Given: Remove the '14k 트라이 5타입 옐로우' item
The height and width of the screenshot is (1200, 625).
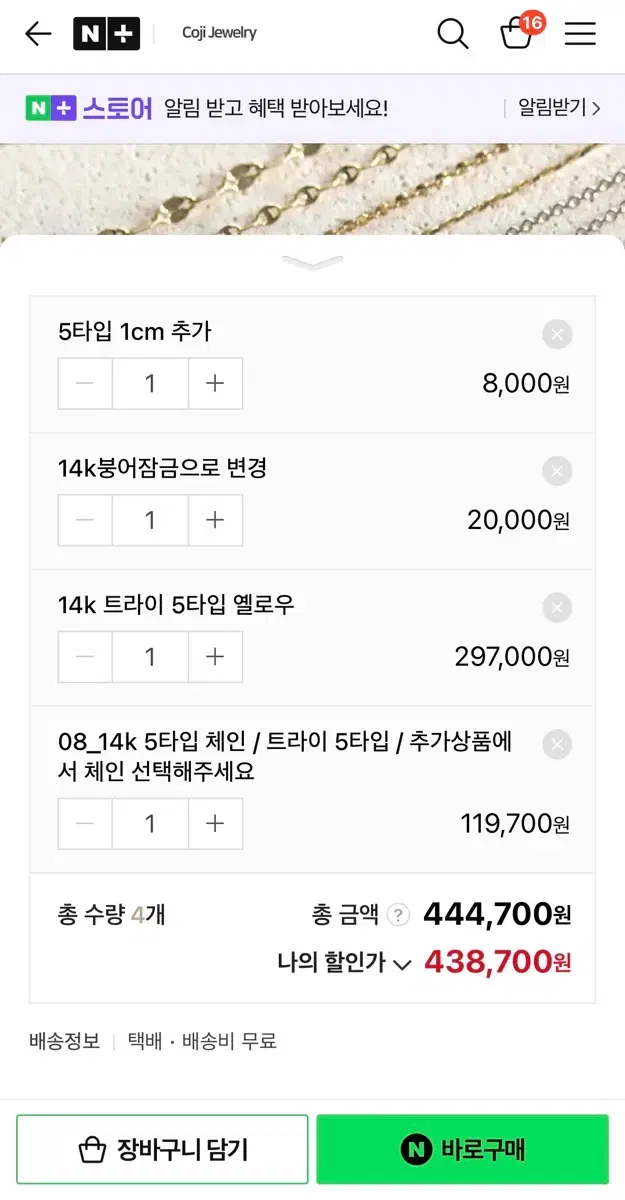Looking at the screenshot, I should [557, 607].
